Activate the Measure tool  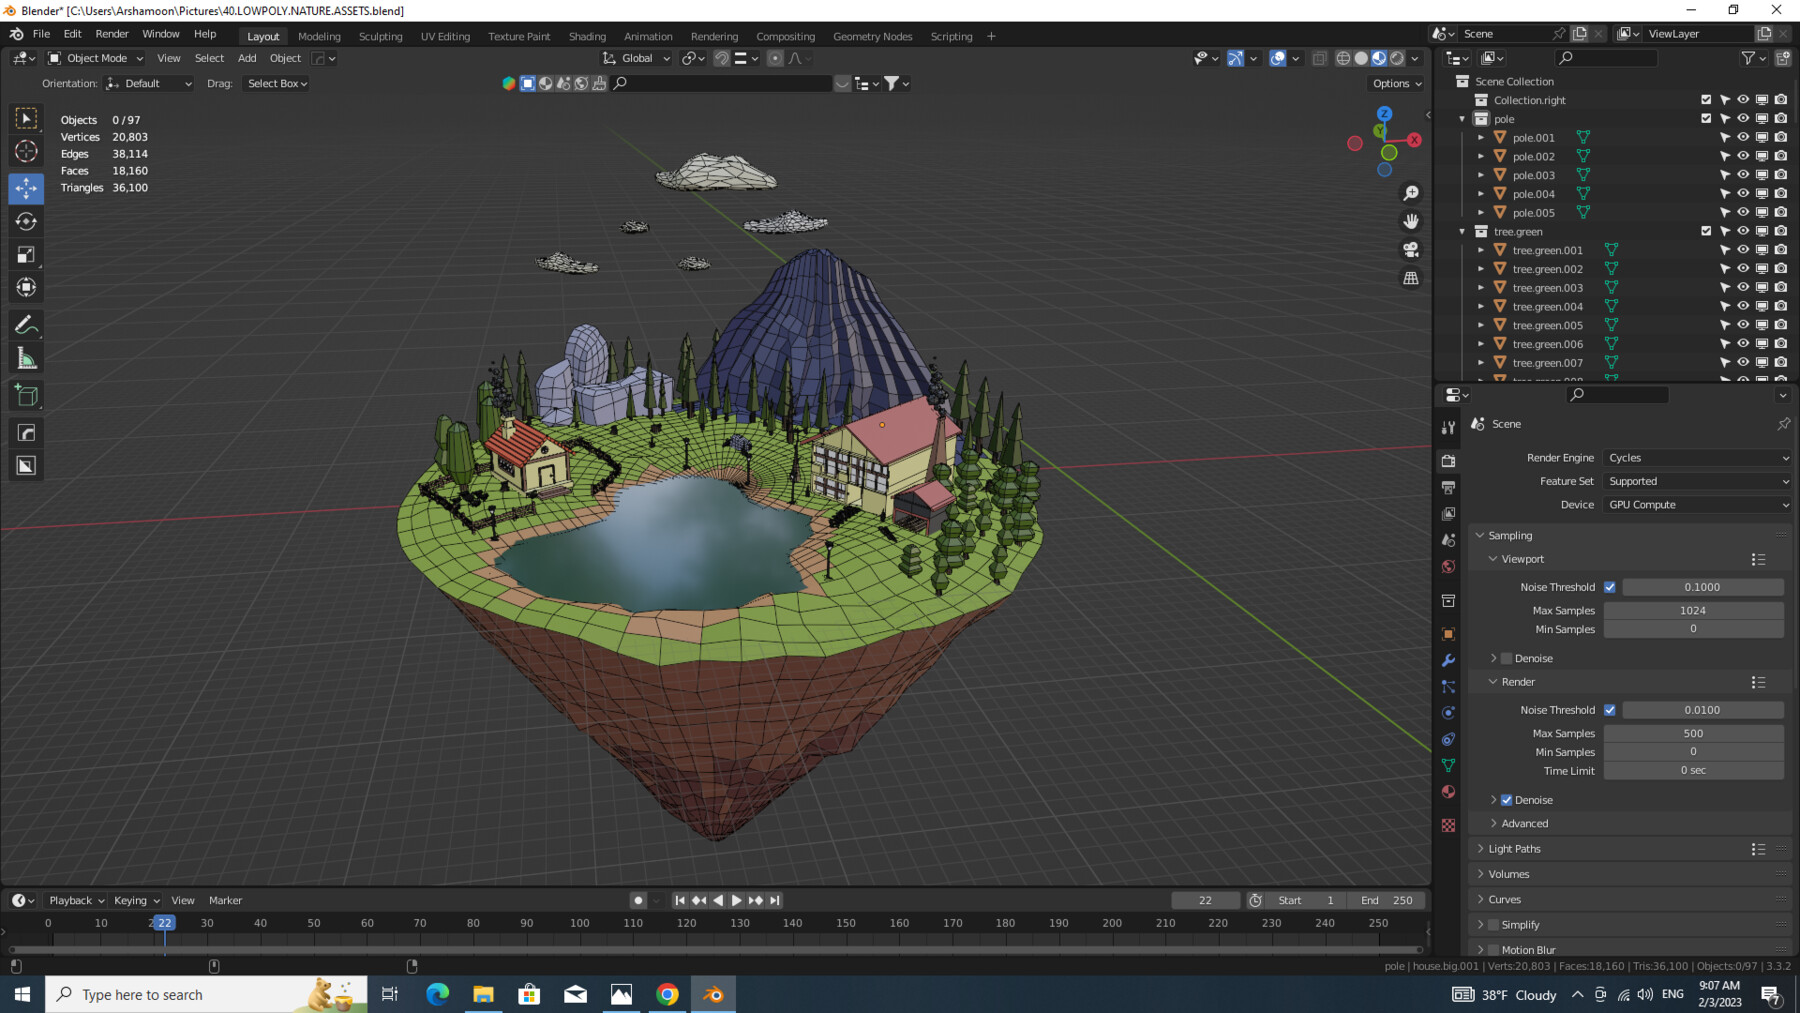pos(26,357)
